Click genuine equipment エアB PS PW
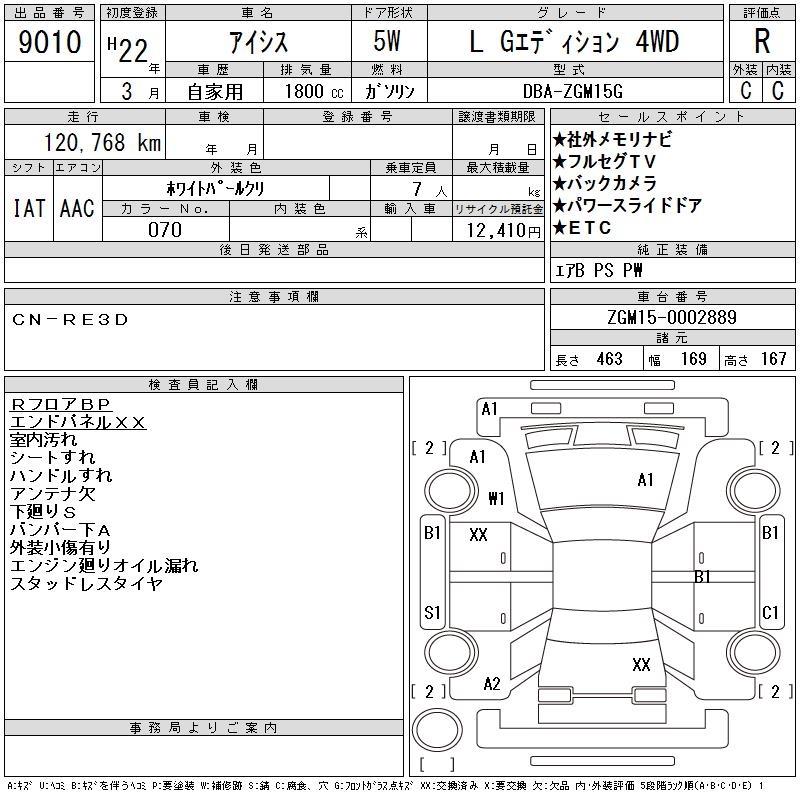This screenshot has height=800, width=800. point(598,270)
